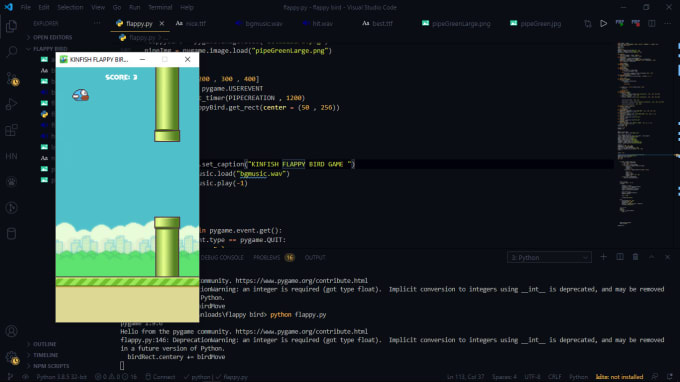Open the notifications bell in status bar

670,377
